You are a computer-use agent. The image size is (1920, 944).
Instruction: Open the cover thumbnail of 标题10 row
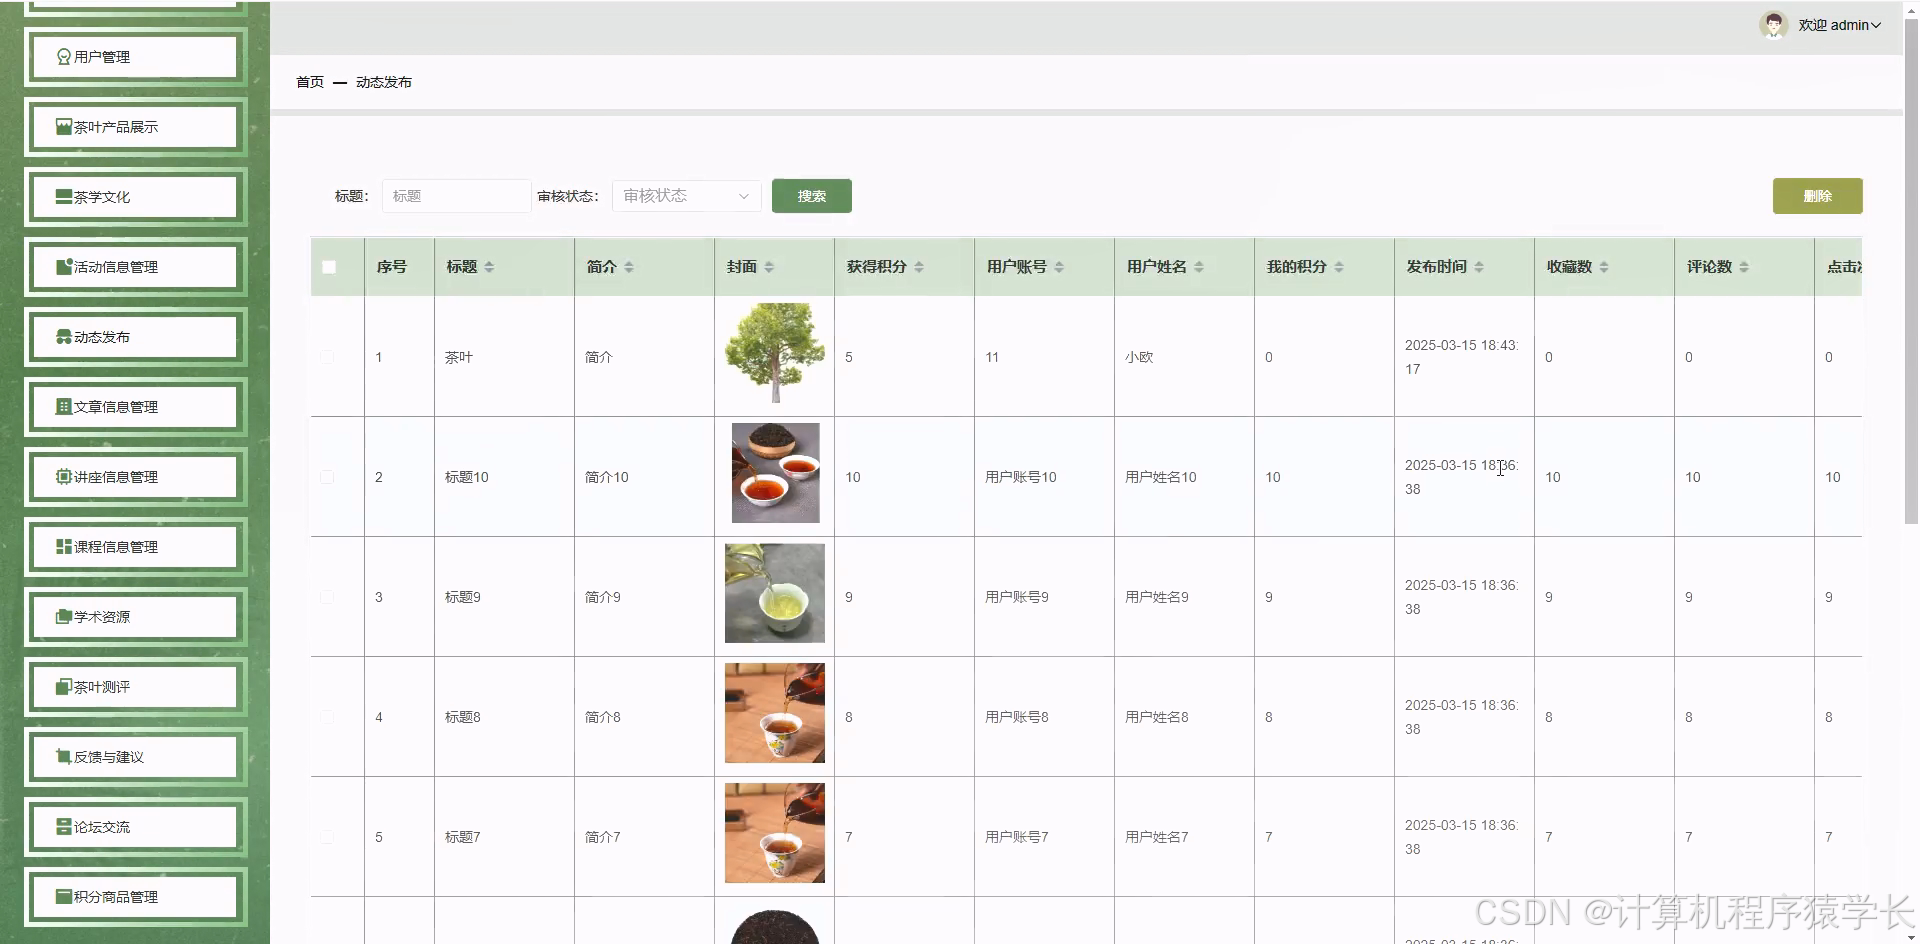[x=775, y=473]
